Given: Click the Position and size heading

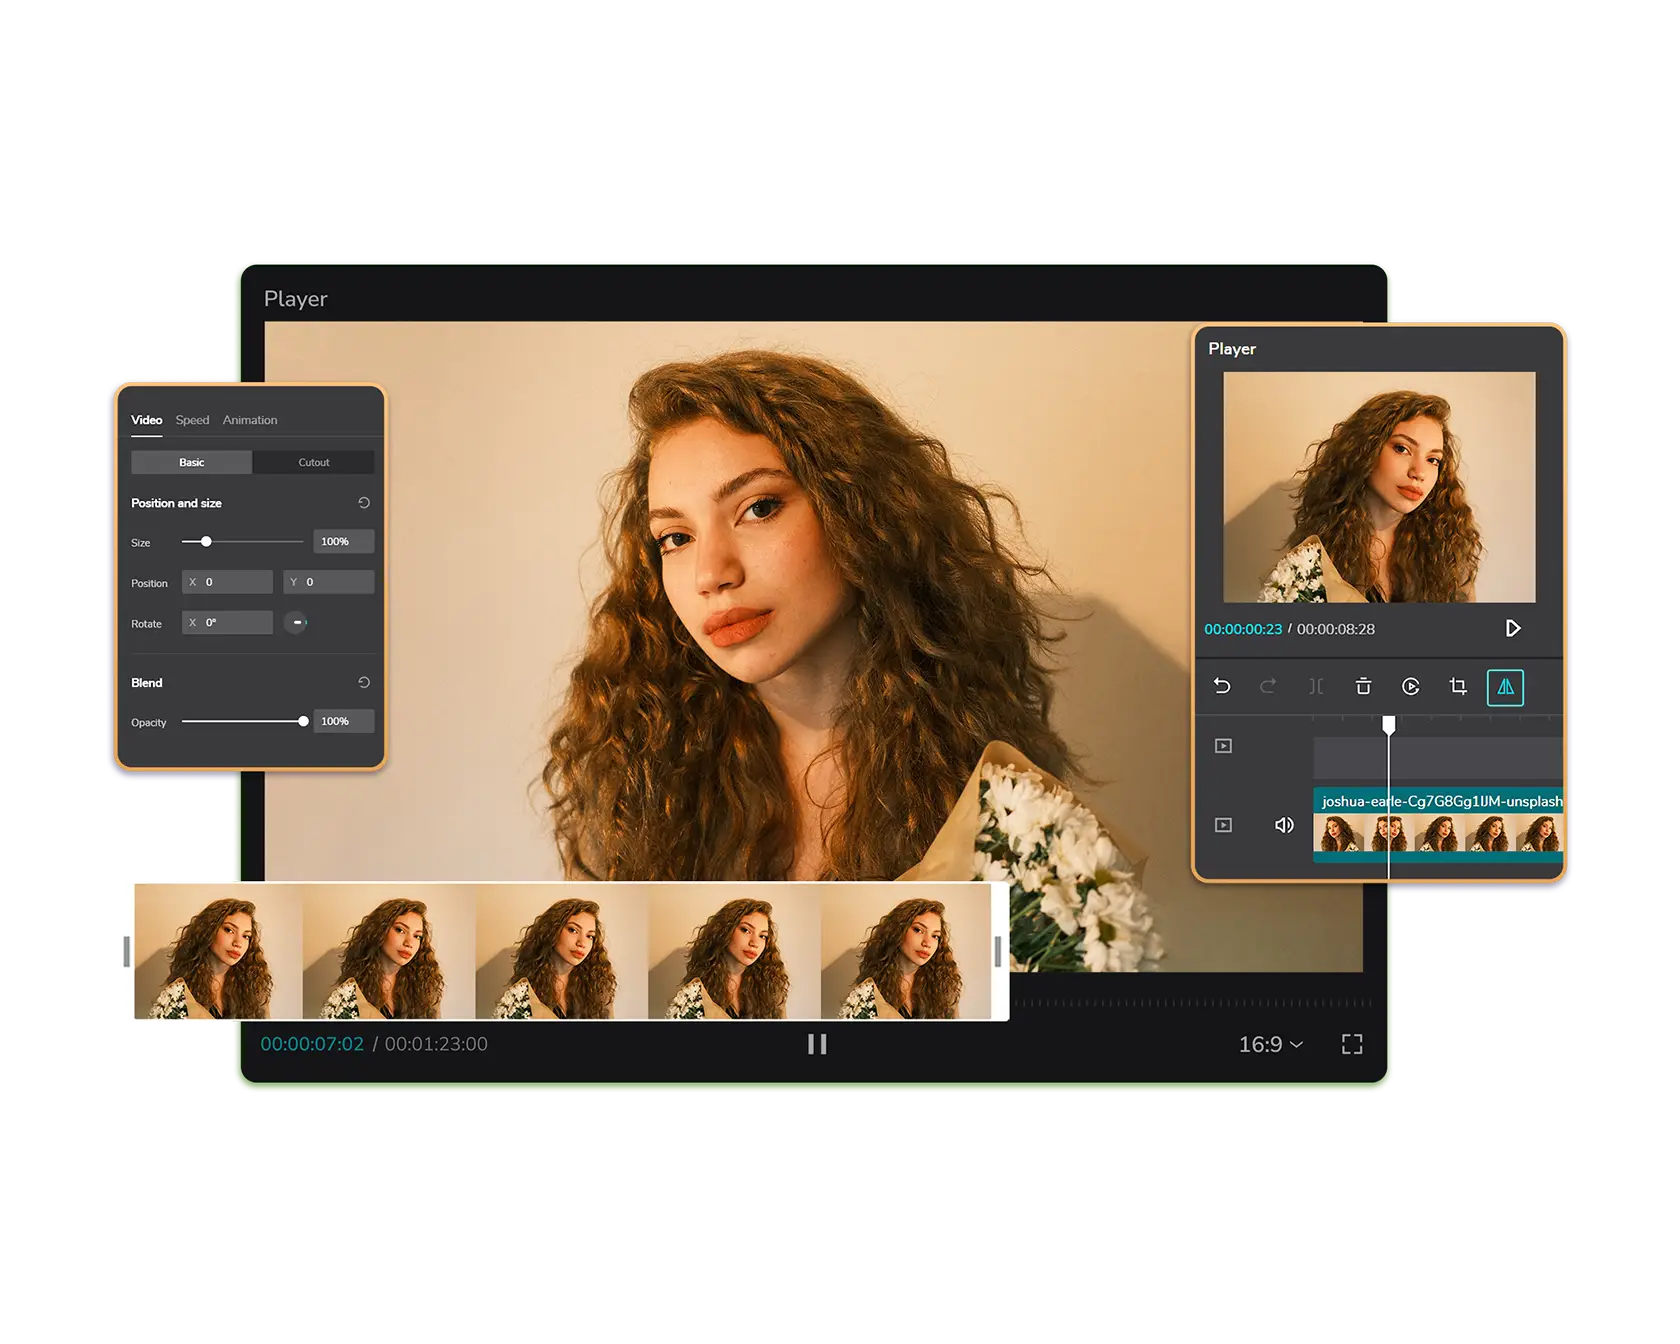Looking at the screenshot, I should click(x=176, y=503).
